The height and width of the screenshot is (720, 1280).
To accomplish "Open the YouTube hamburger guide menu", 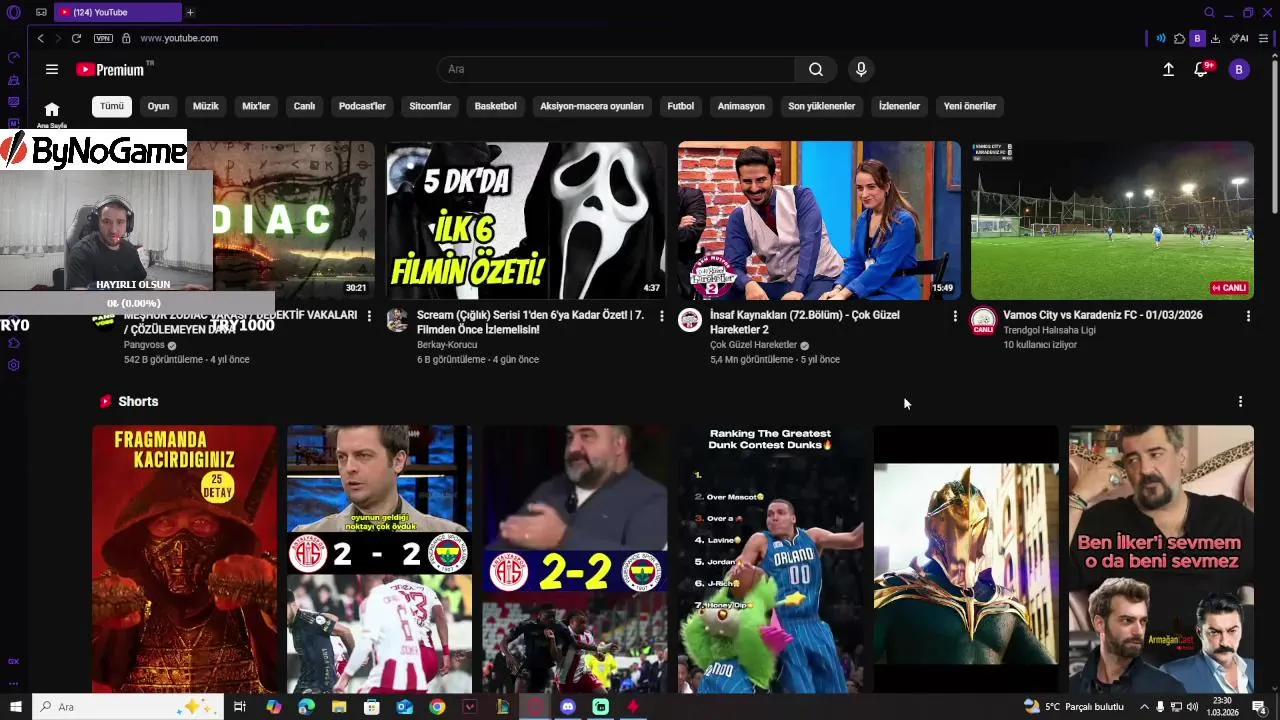I will coord(52,69).
